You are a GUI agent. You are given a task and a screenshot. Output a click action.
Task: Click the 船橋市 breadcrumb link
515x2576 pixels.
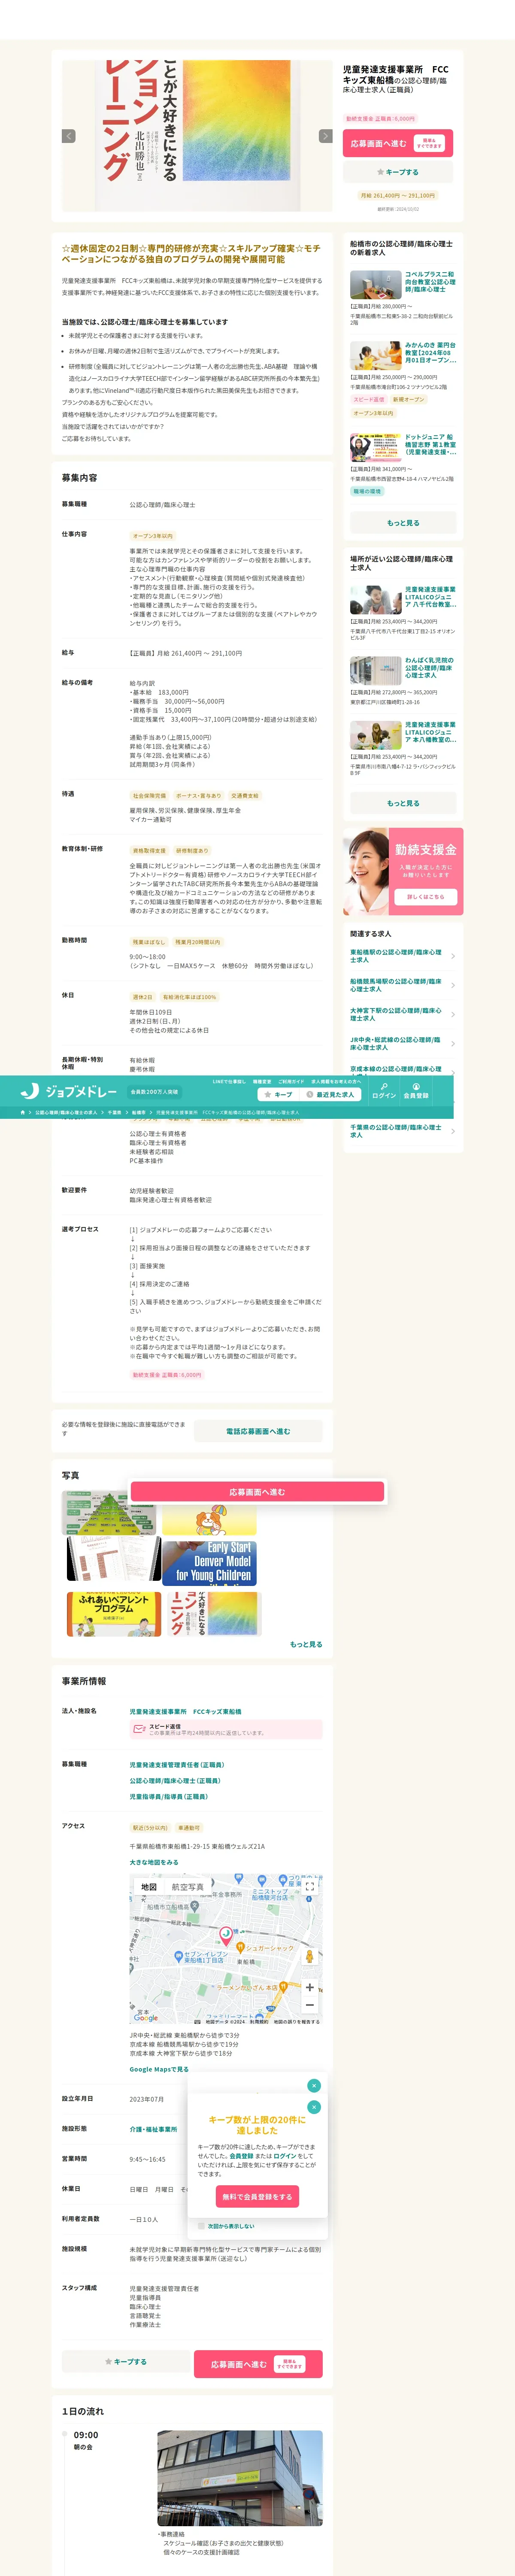139,1112
